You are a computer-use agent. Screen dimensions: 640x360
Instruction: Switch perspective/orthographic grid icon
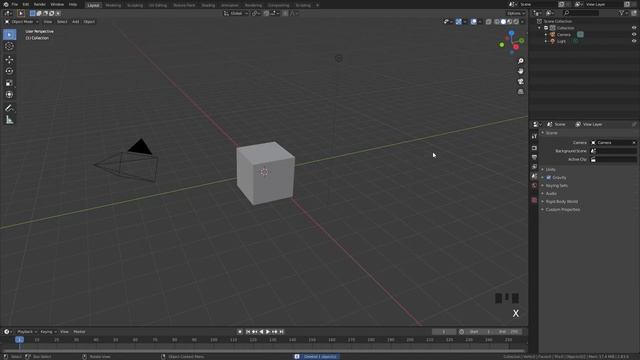pyautogui.click(x=520, y=92)
